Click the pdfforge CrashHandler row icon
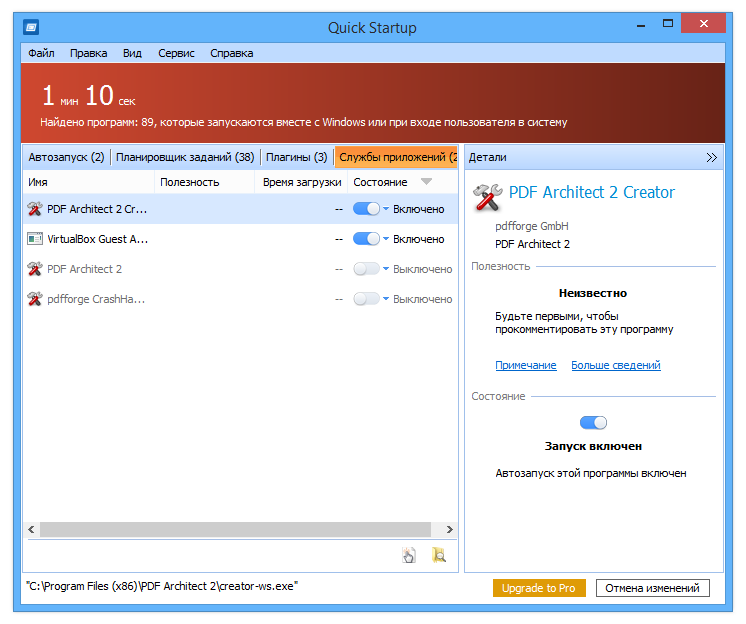746x624 pixels. [x=35, y=299]
